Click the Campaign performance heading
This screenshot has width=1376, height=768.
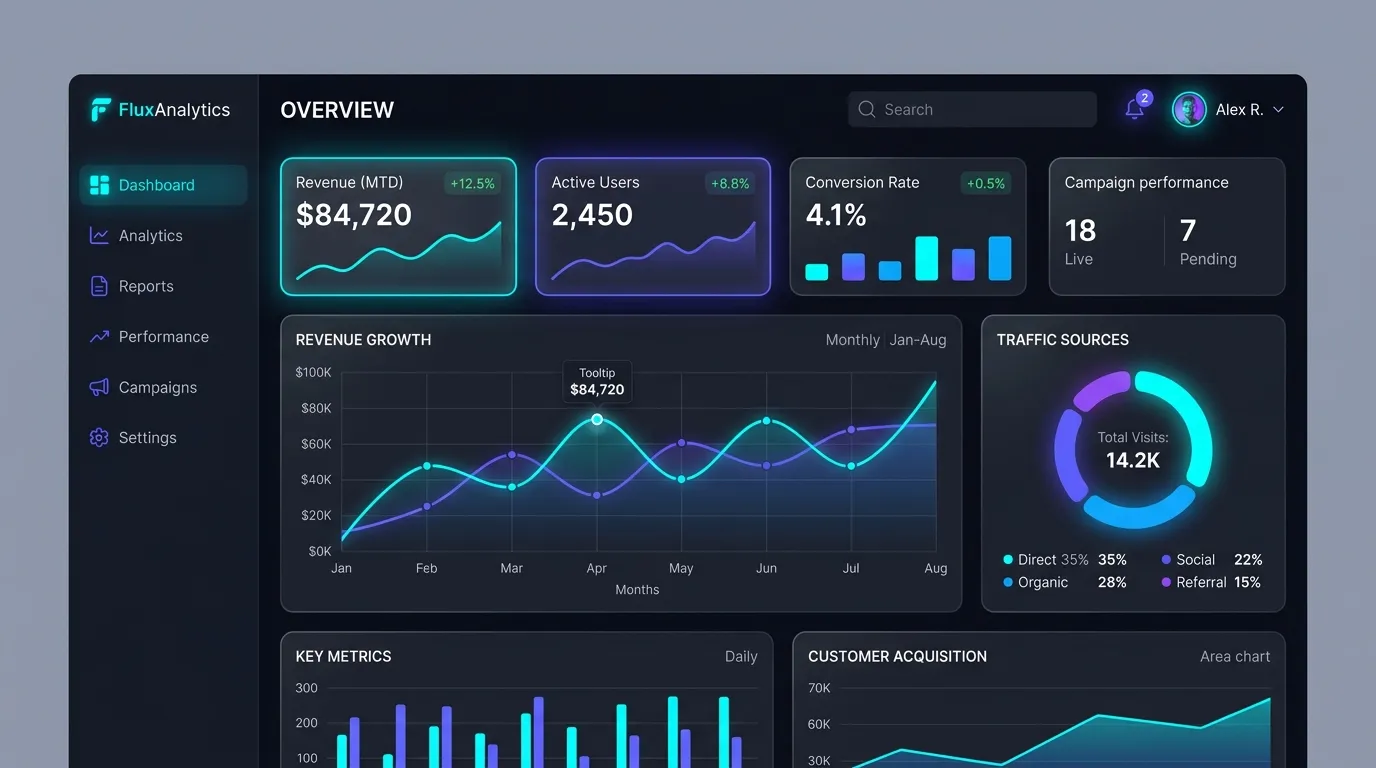[1146, 182]
